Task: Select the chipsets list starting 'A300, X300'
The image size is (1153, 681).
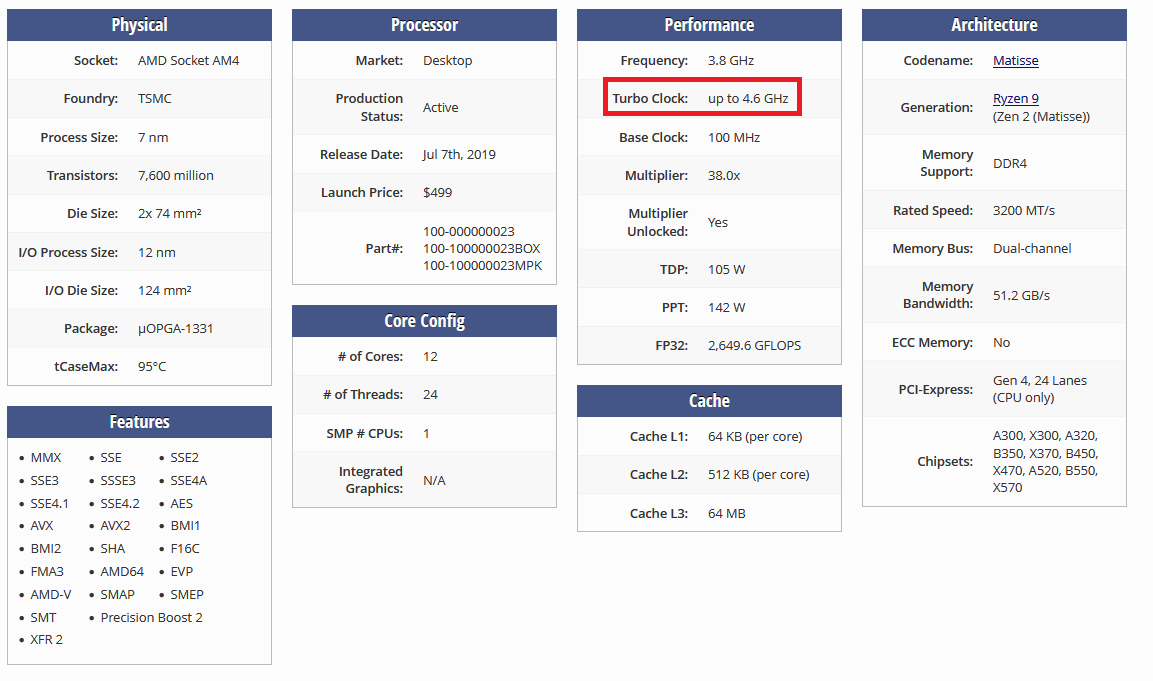Action: click(x=1046, y=462)
